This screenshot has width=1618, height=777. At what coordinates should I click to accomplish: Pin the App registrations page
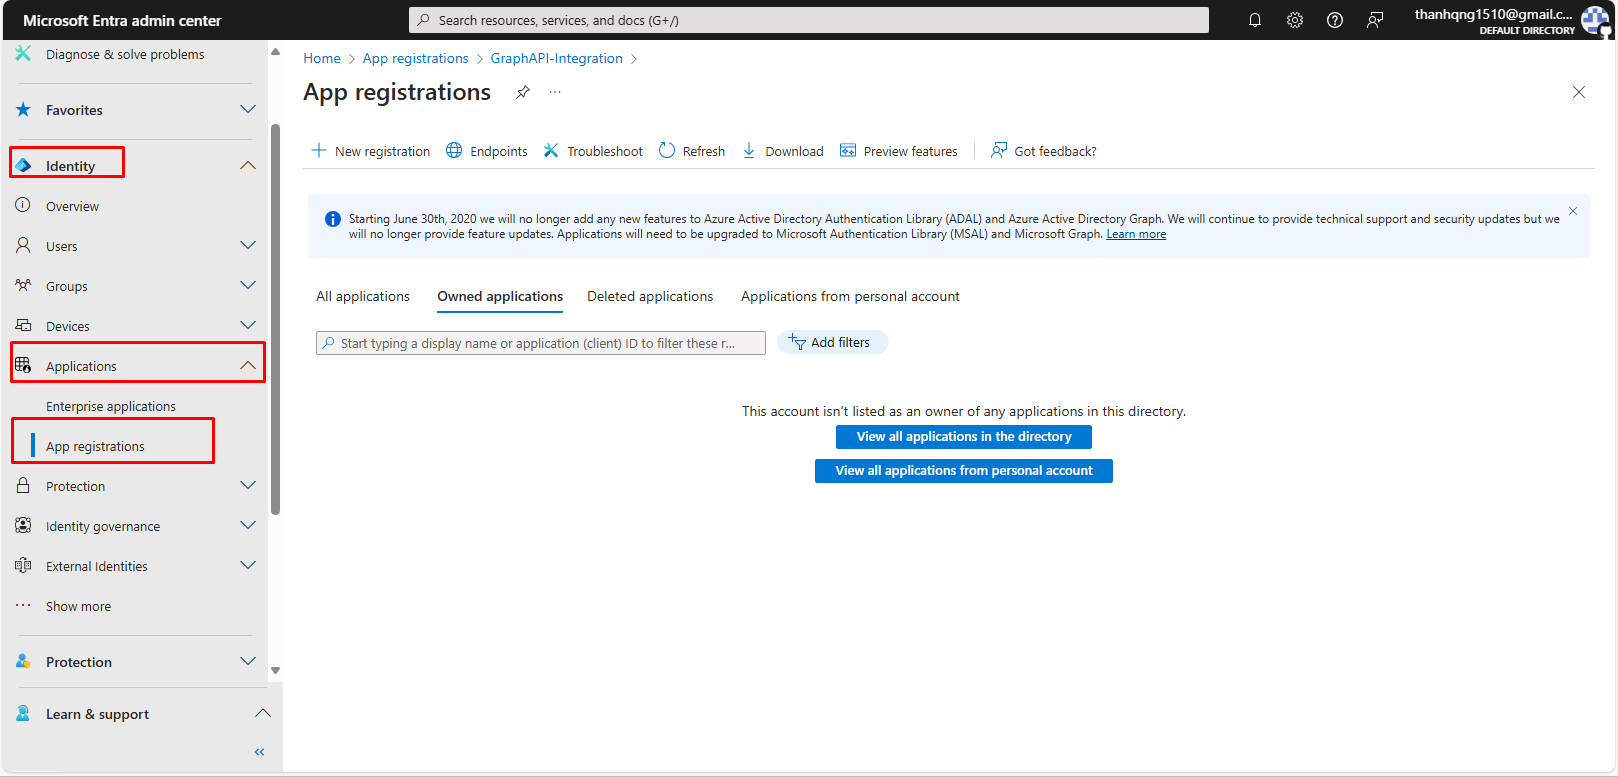(x=523, y=92)
